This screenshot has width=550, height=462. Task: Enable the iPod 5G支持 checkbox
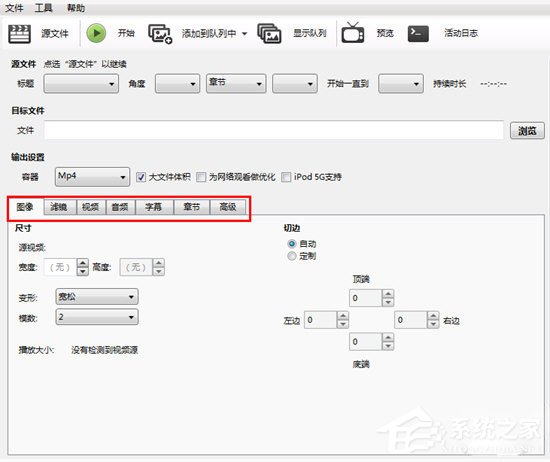tap(286, 177)
